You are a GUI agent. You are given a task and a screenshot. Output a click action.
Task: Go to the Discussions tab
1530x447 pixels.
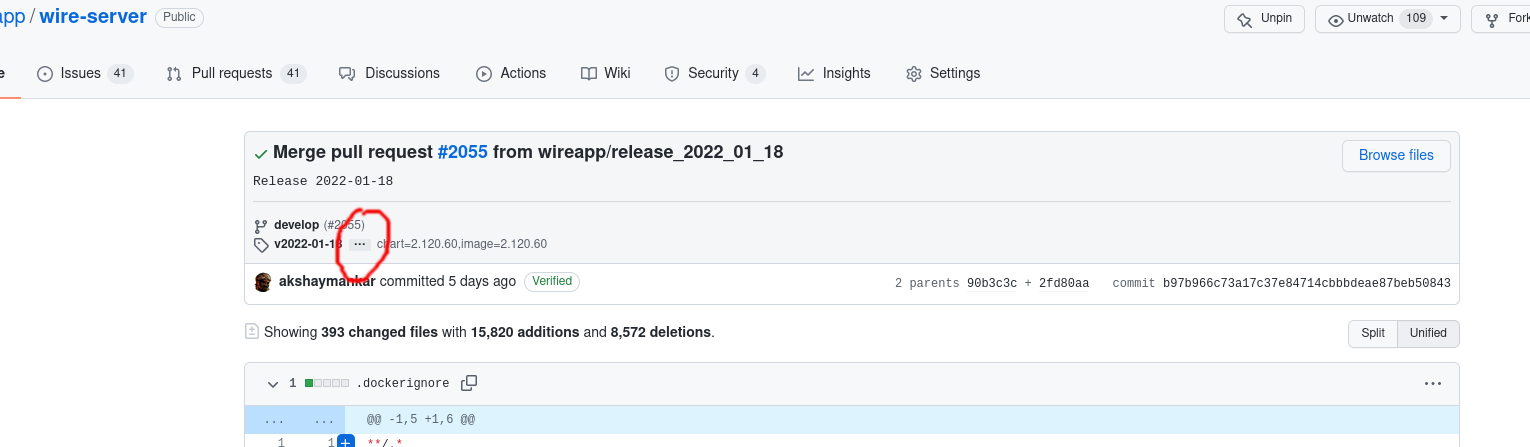click(x=389, y=73)
